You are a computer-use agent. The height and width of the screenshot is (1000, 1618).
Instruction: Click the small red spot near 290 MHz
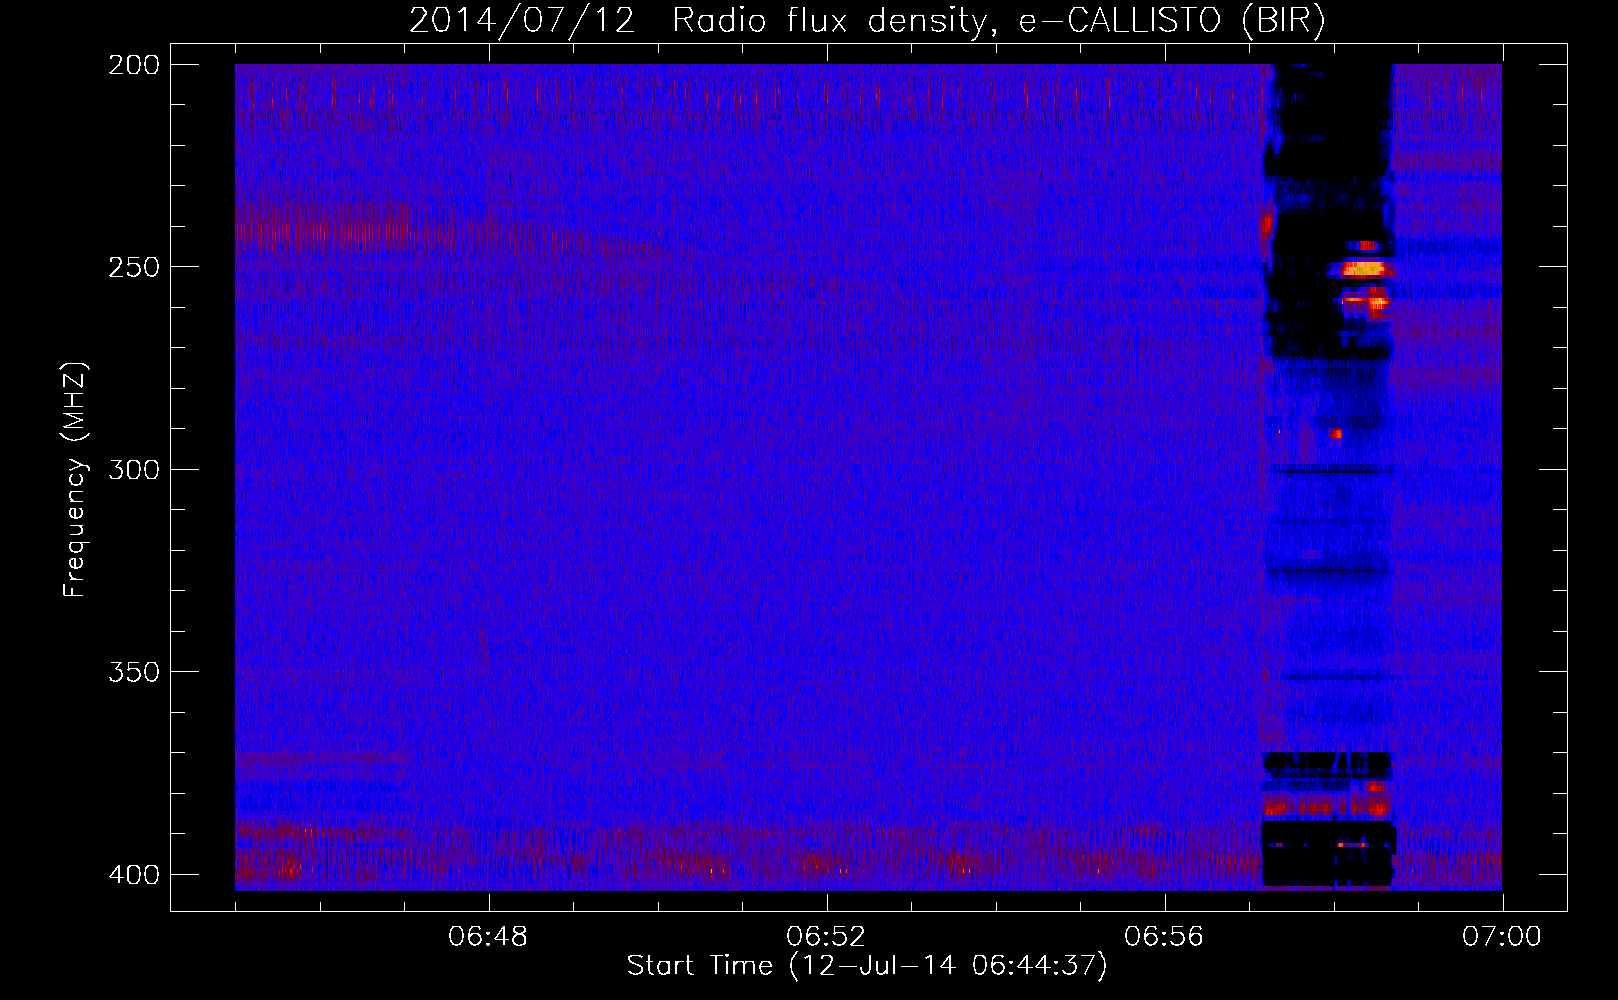[1336, 433]
